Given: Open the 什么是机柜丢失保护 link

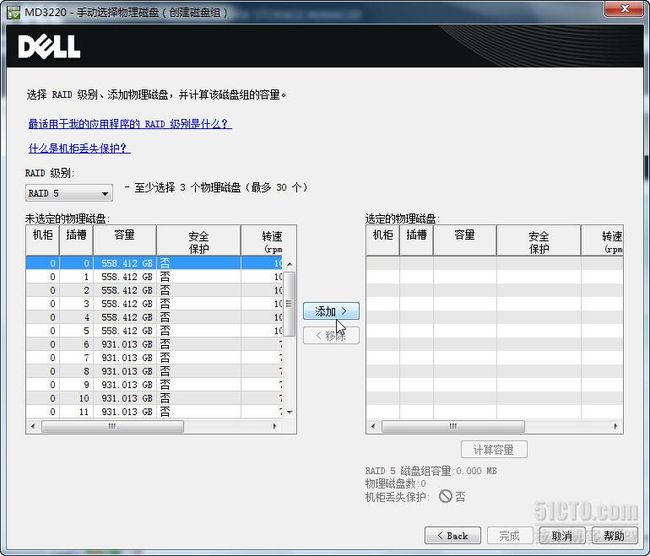Looking at the screenshot, I should [79, 148].
